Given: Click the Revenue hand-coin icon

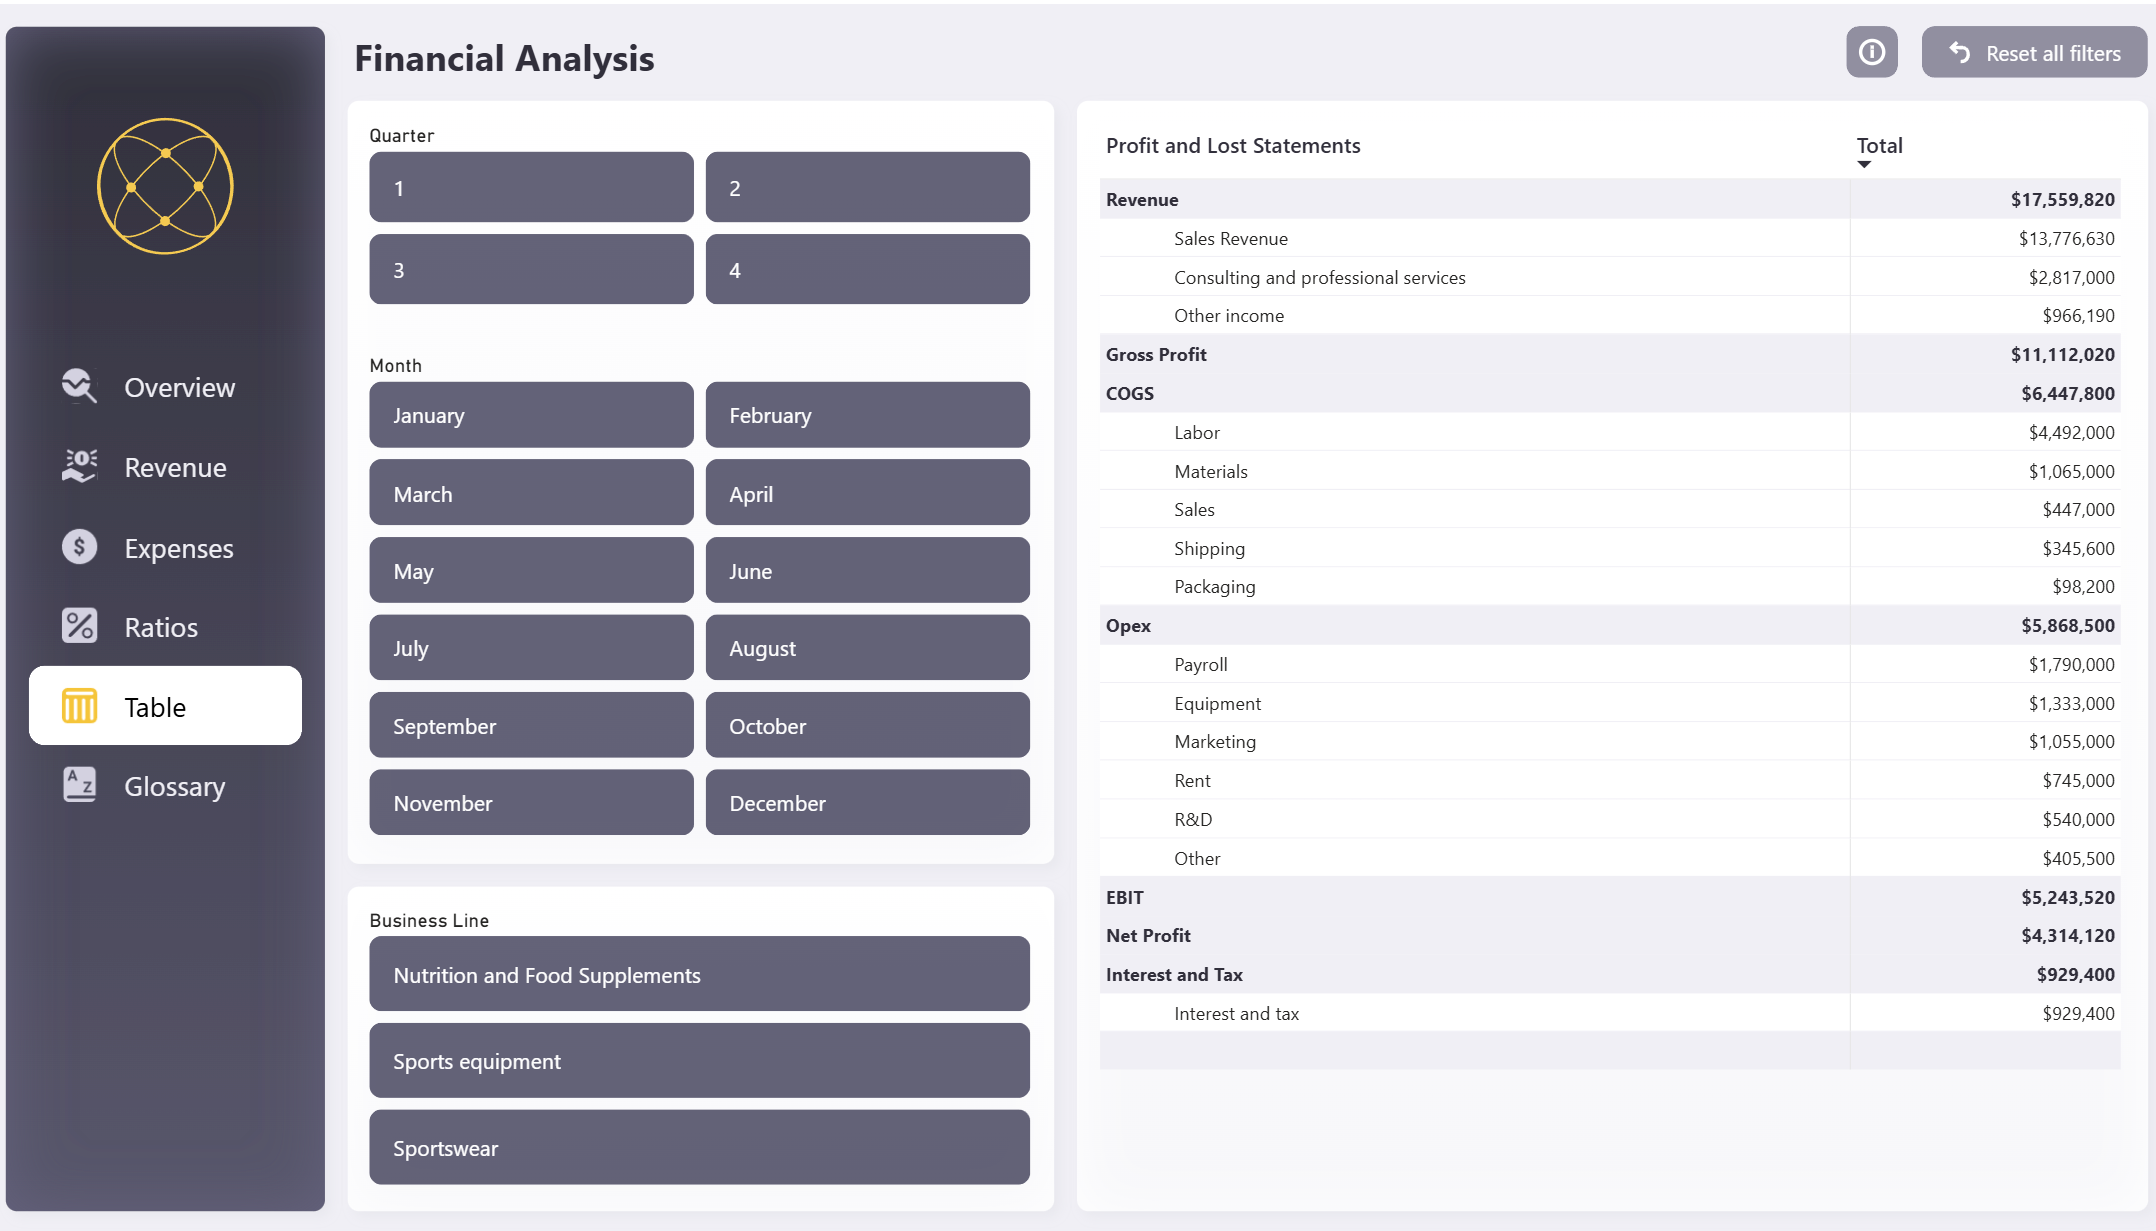Looking at the screenshot, I should (x=79, y=466).
